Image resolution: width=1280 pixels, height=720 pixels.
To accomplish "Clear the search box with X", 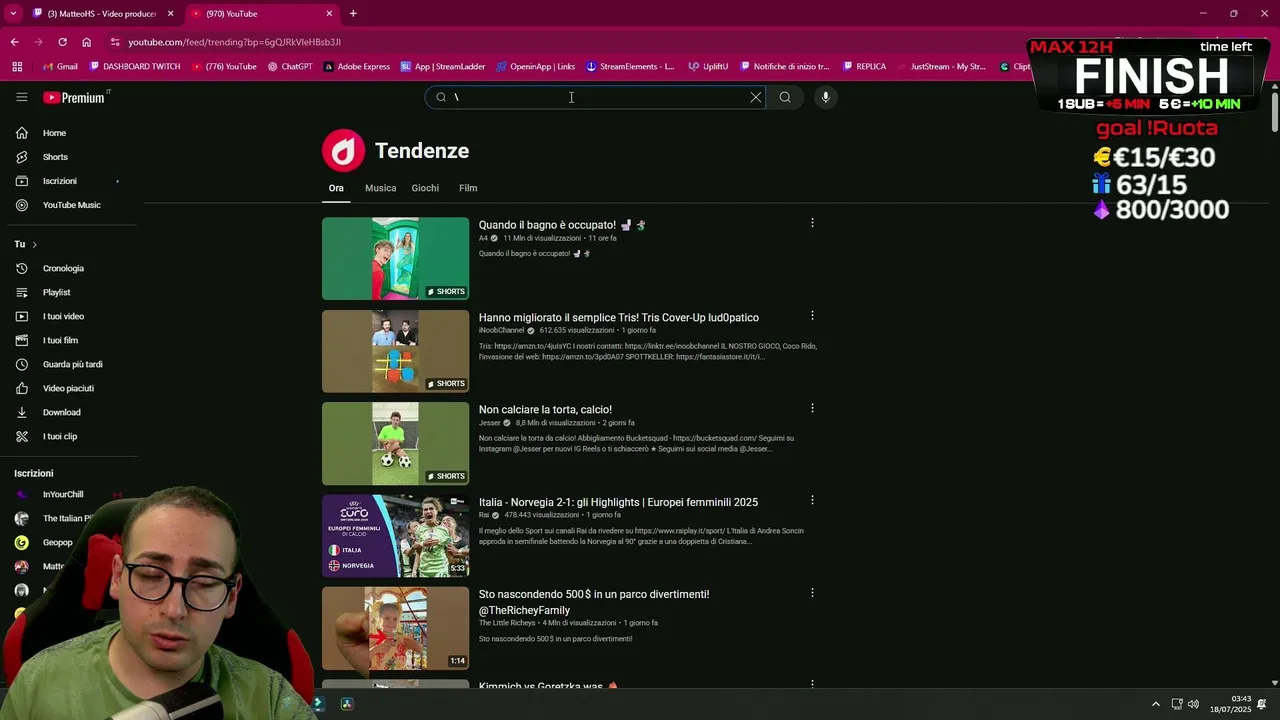I will (756, 97).
